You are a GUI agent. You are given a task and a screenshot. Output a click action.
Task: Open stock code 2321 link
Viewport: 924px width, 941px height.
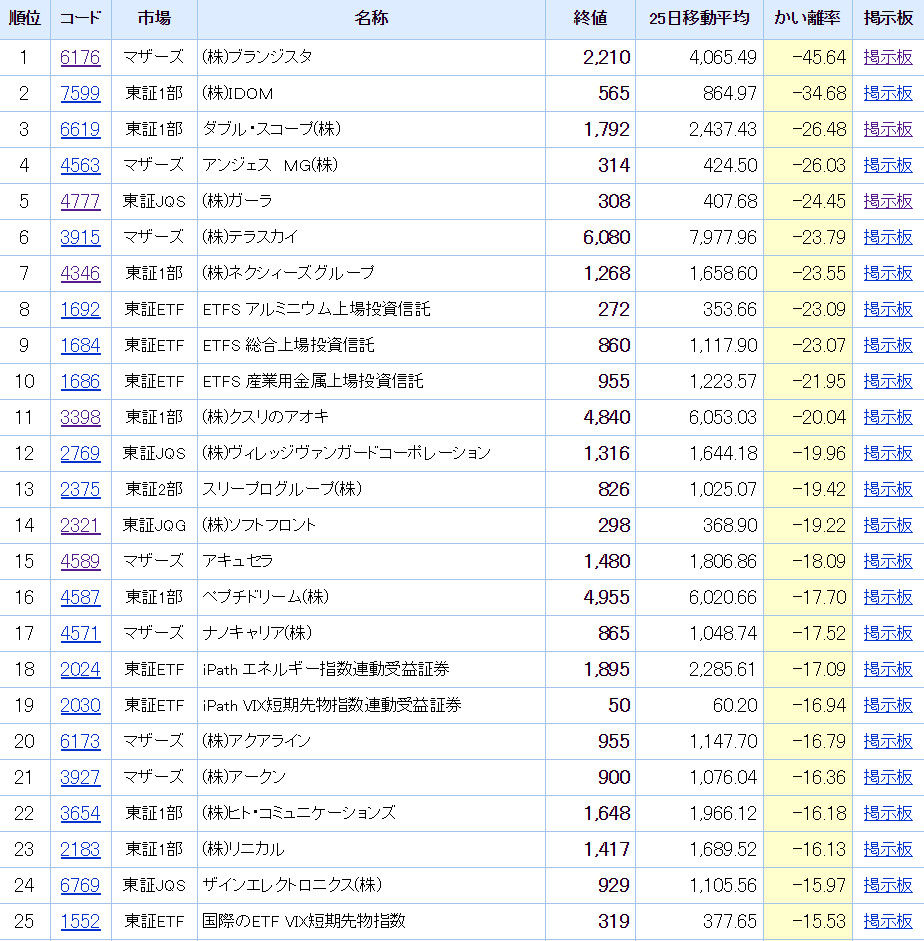tap(80, 526)
